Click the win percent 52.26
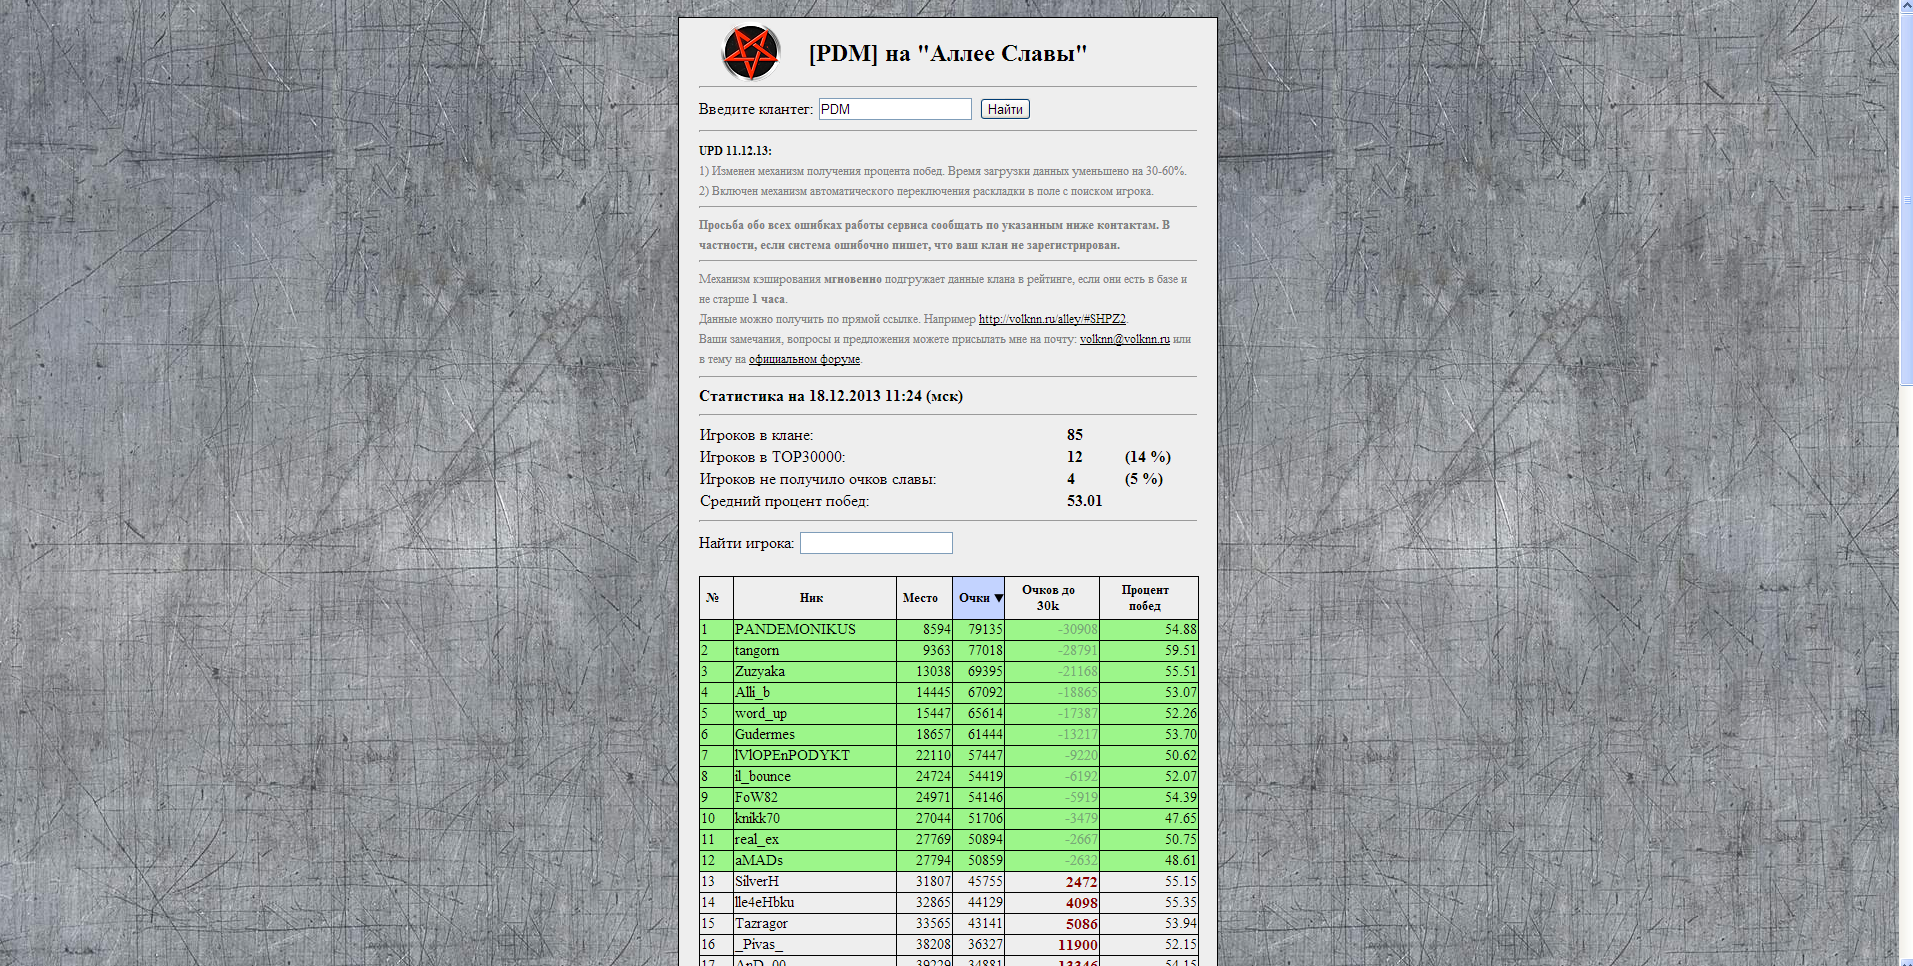The height and width of the screenshot is (966, 1913). 1181,714
